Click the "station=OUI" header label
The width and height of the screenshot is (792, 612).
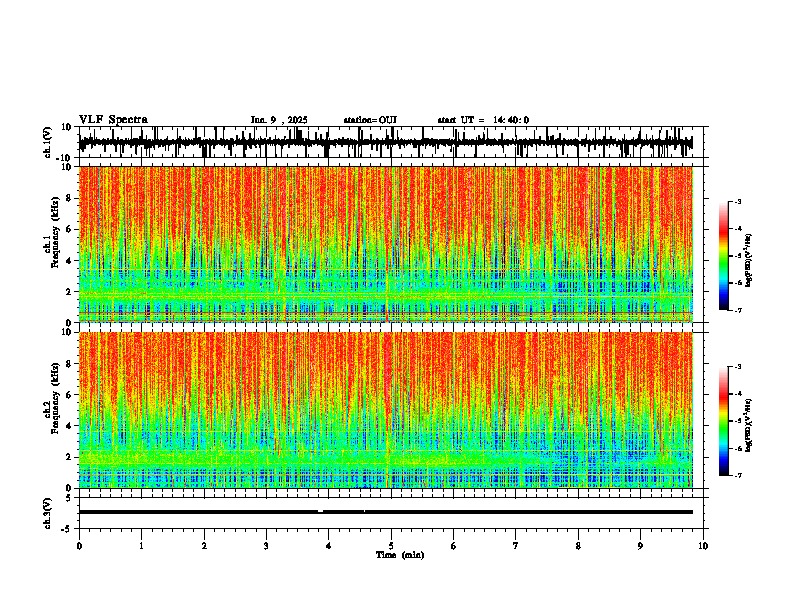pyautogui.click(x=370, y=120)
